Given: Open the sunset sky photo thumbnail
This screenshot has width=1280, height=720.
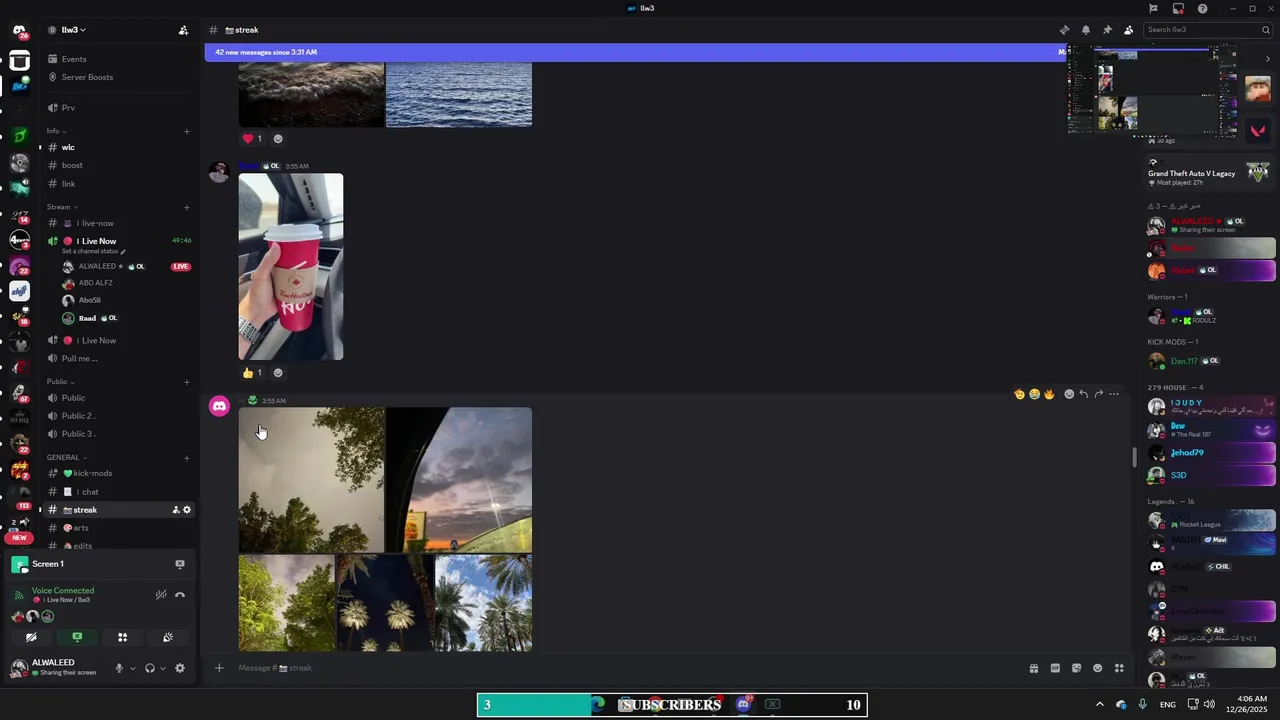Looking at the screenshot, I should tap(459, 480).
